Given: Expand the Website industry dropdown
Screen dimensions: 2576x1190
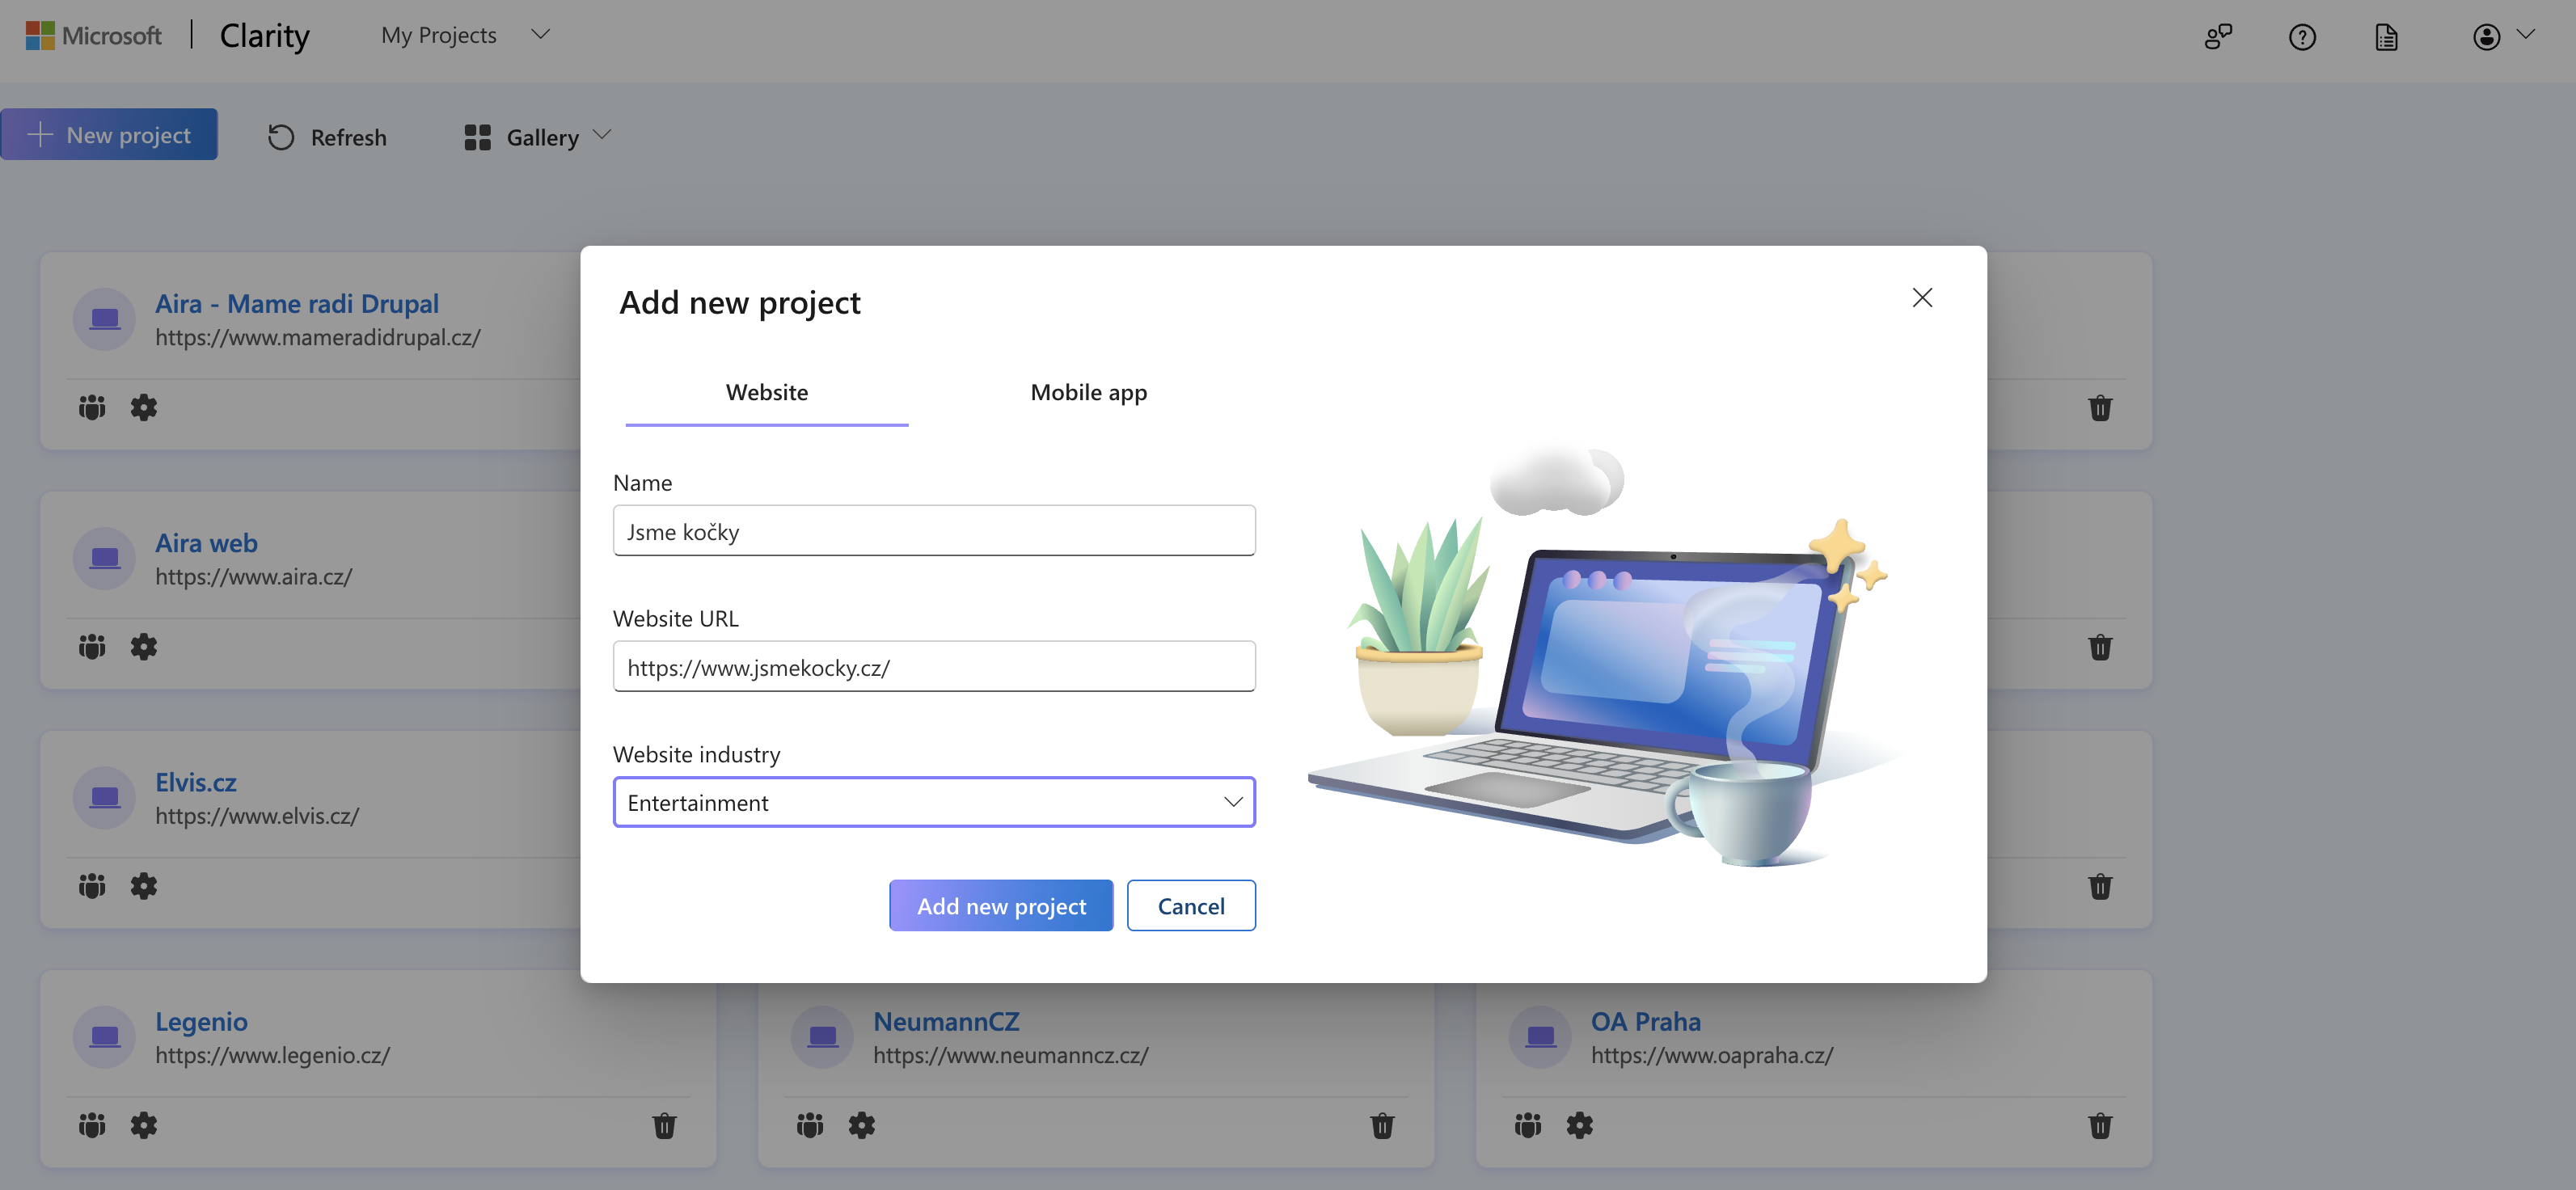Looking at the screenshot, I should tap(933, 802).
